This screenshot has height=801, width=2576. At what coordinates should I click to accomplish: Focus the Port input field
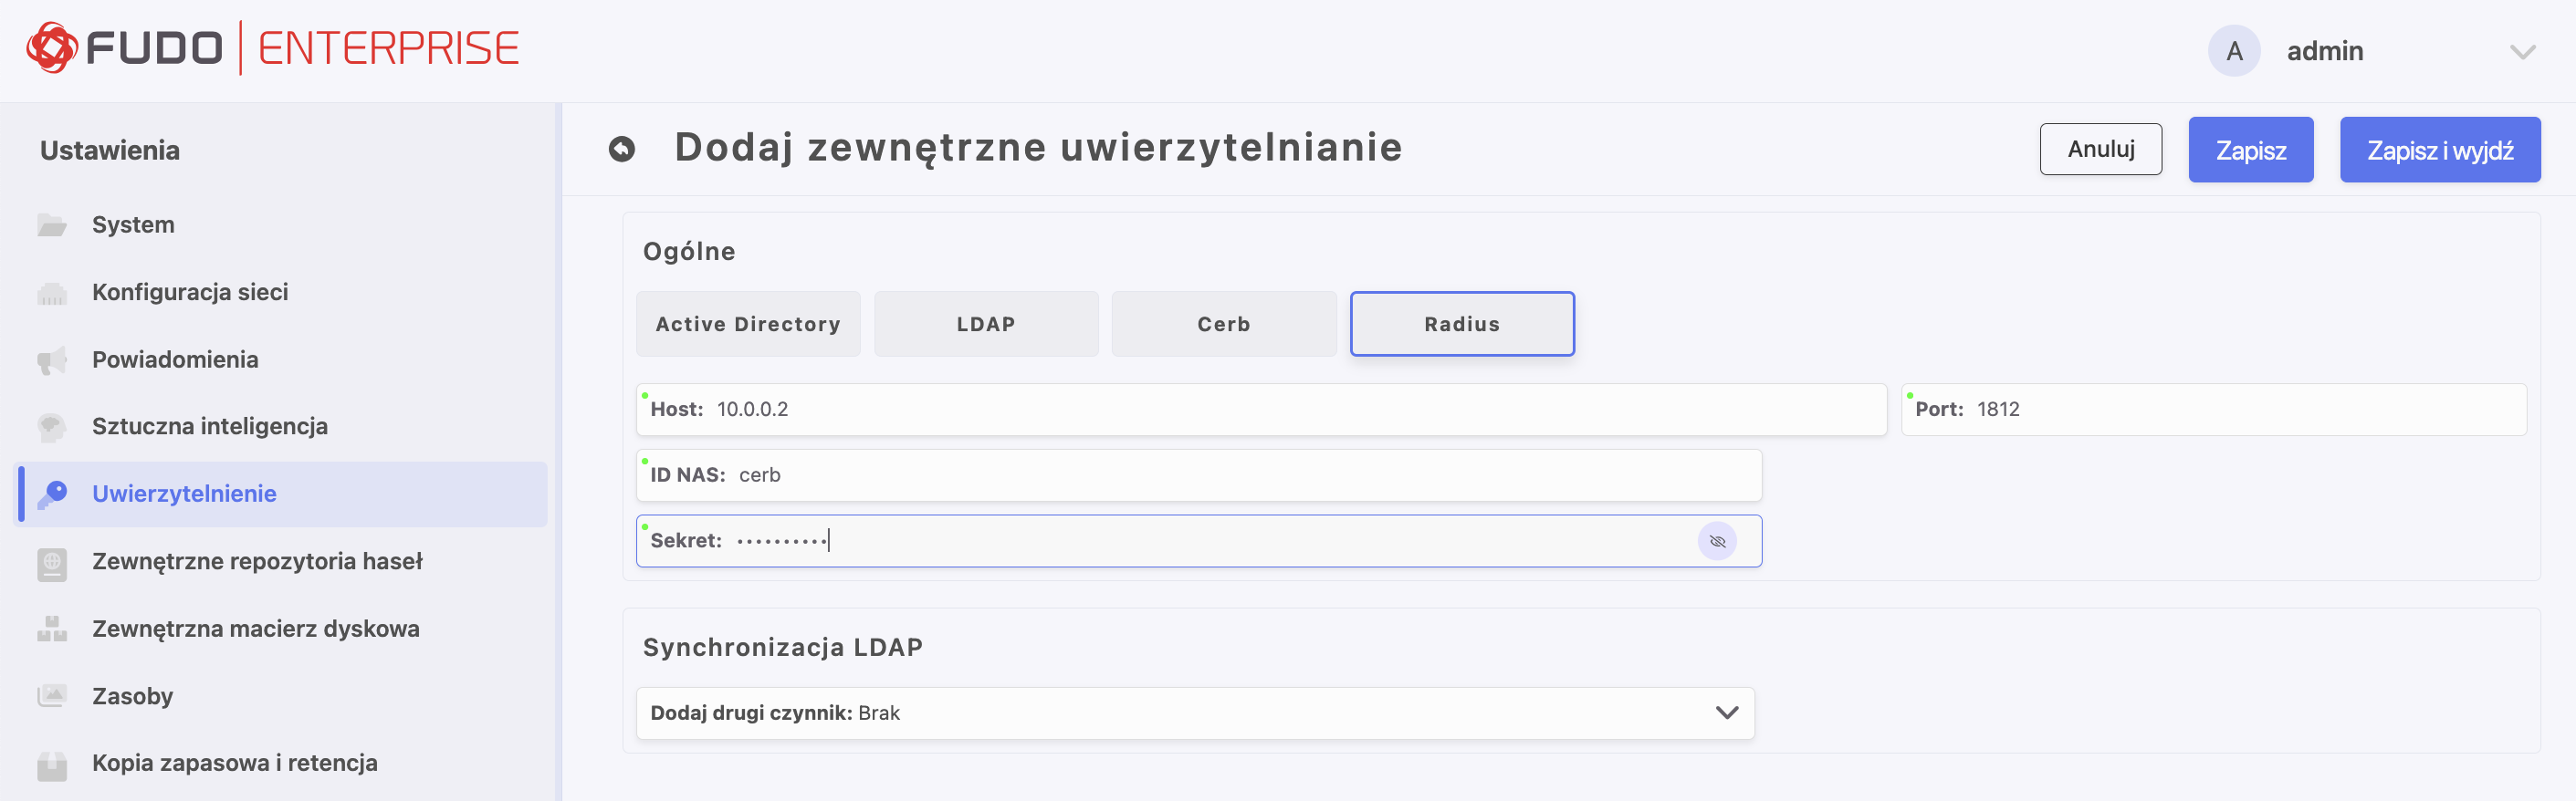[2240, 409]
